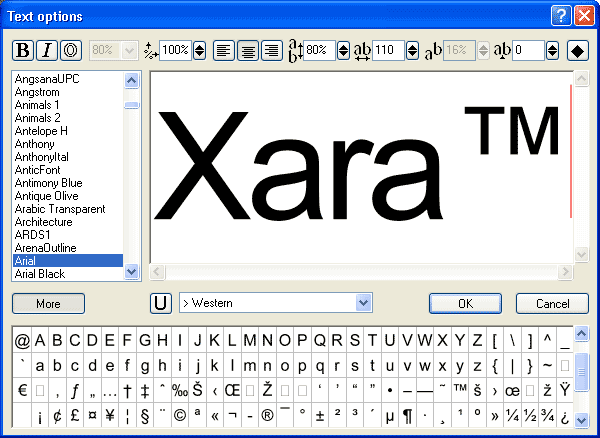The image size is (600, 438).
Task: Click the baseline shift 0 field
Action: 528,50
